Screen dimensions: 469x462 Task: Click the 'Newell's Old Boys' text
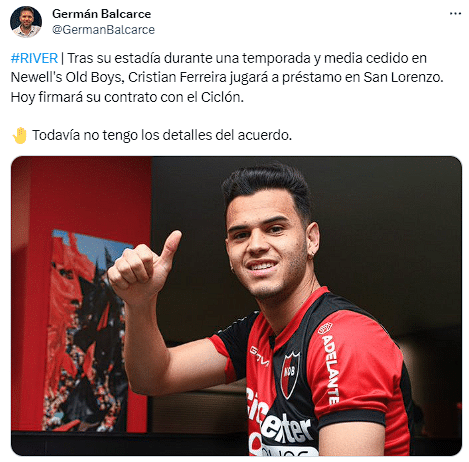[x=67, y=77]
